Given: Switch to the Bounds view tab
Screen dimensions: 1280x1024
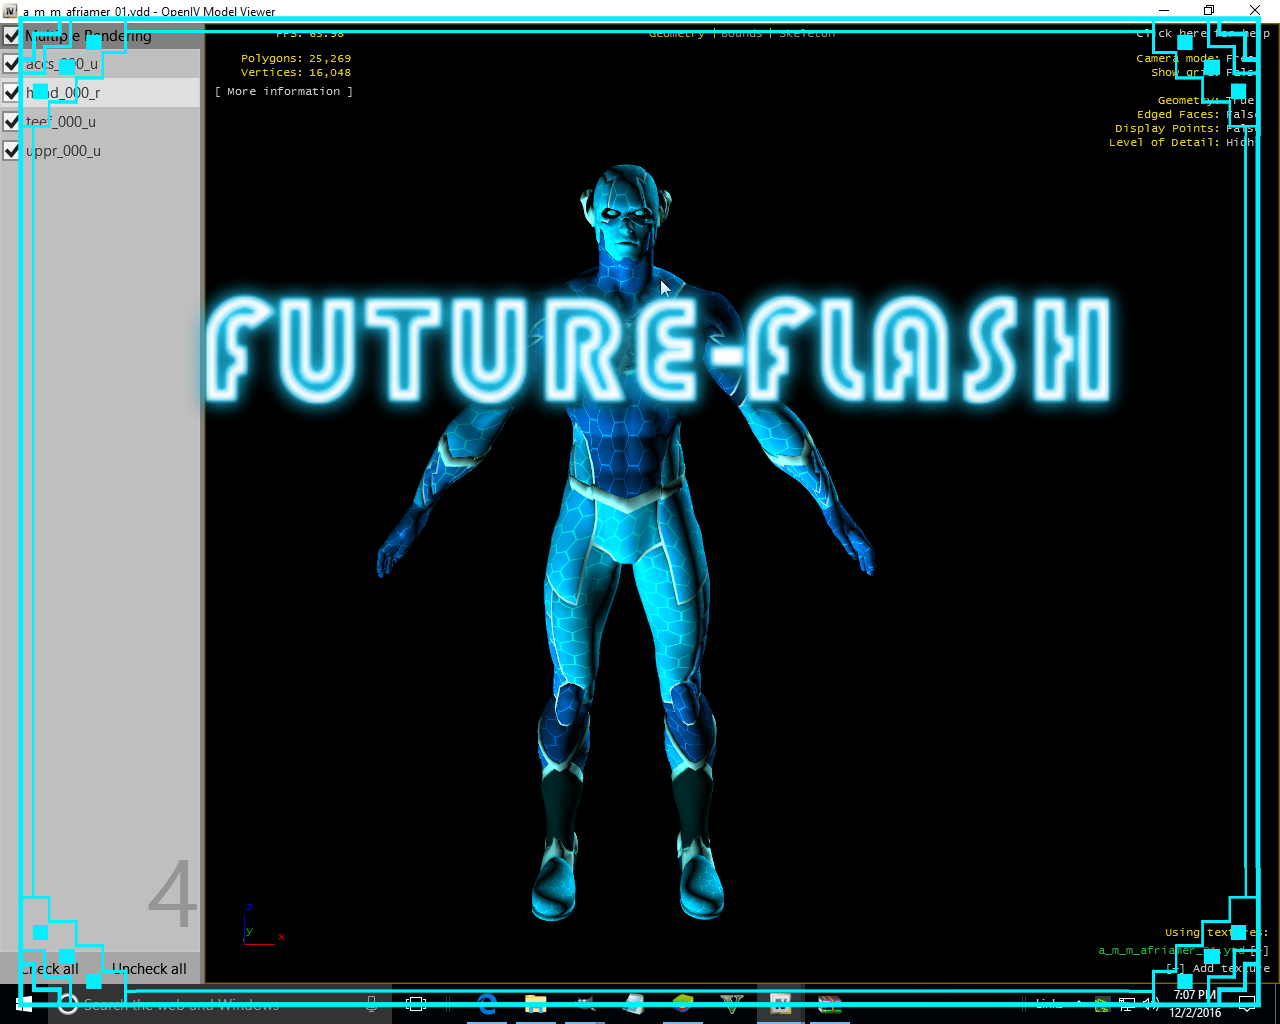Looking at the screenshot, I should (741, 33).
